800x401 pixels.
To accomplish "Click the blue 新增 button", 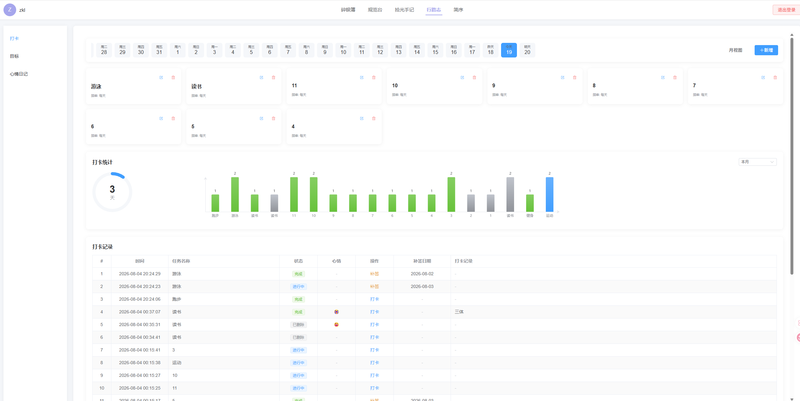I will click(x=766, y=50).
